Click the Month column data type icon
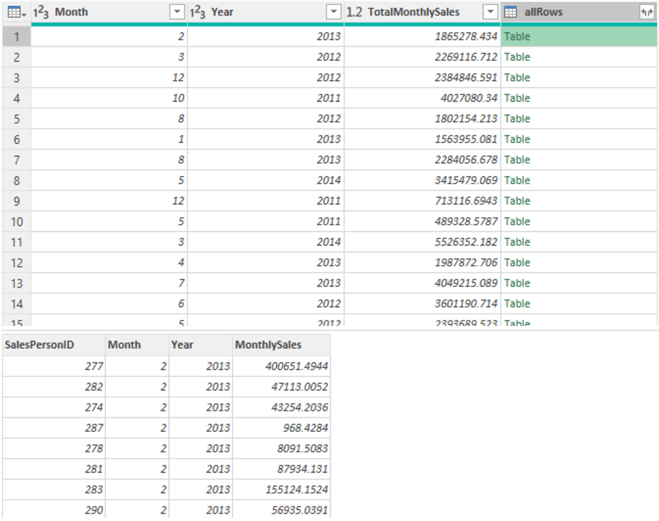 [x=42, y=11]
